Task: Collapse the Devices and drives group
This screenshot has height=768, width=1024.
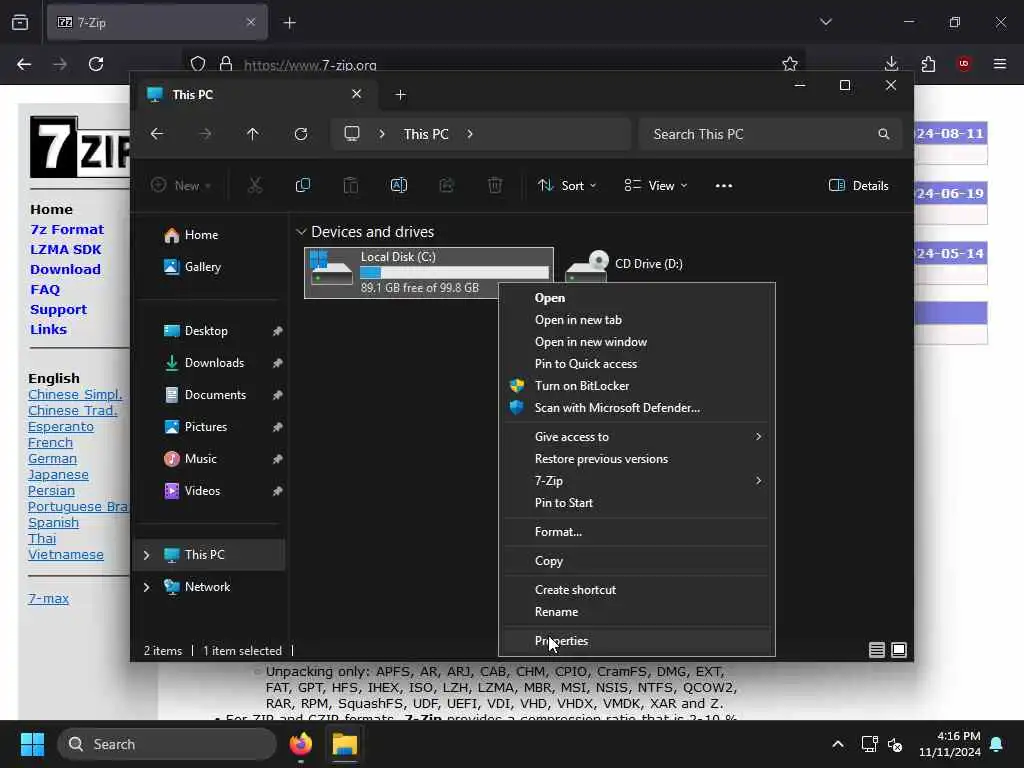Action: tap(301, 232)
